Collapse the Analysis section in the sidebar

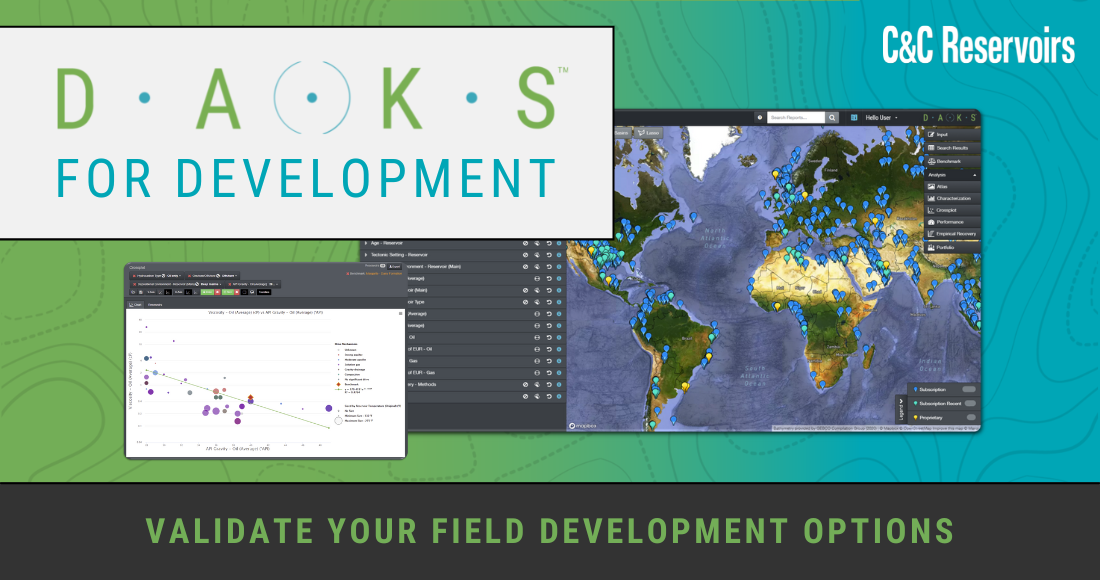click(x=974, y=173)
